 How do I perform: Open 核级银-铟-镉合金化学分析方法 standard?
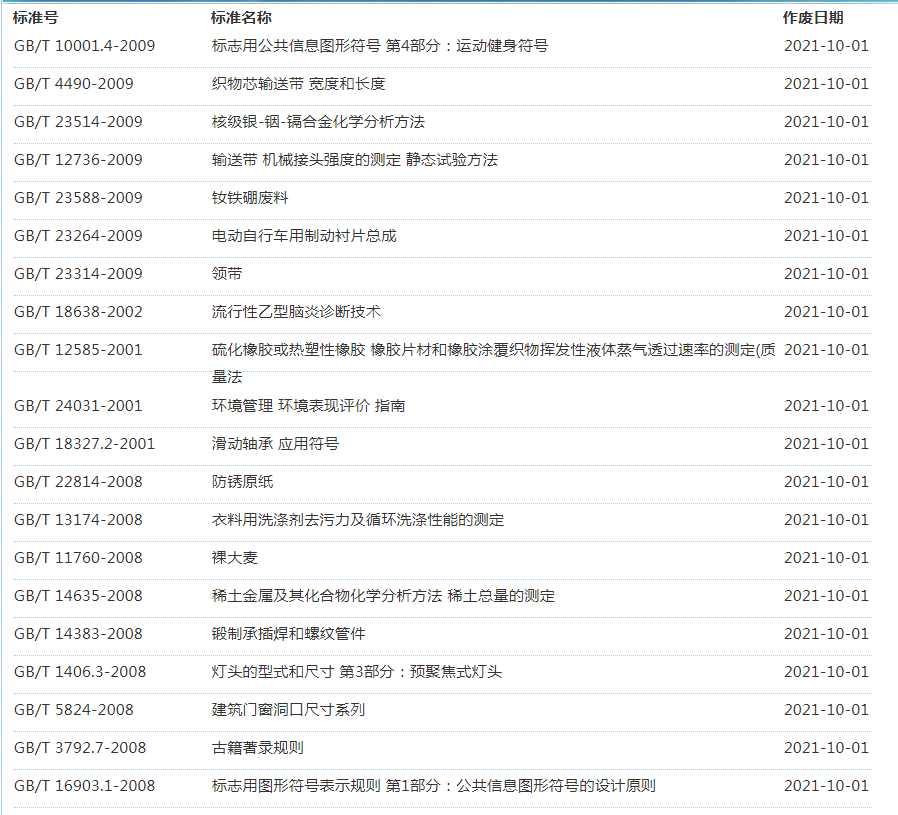pyautogui.click(x=318, y=122)
